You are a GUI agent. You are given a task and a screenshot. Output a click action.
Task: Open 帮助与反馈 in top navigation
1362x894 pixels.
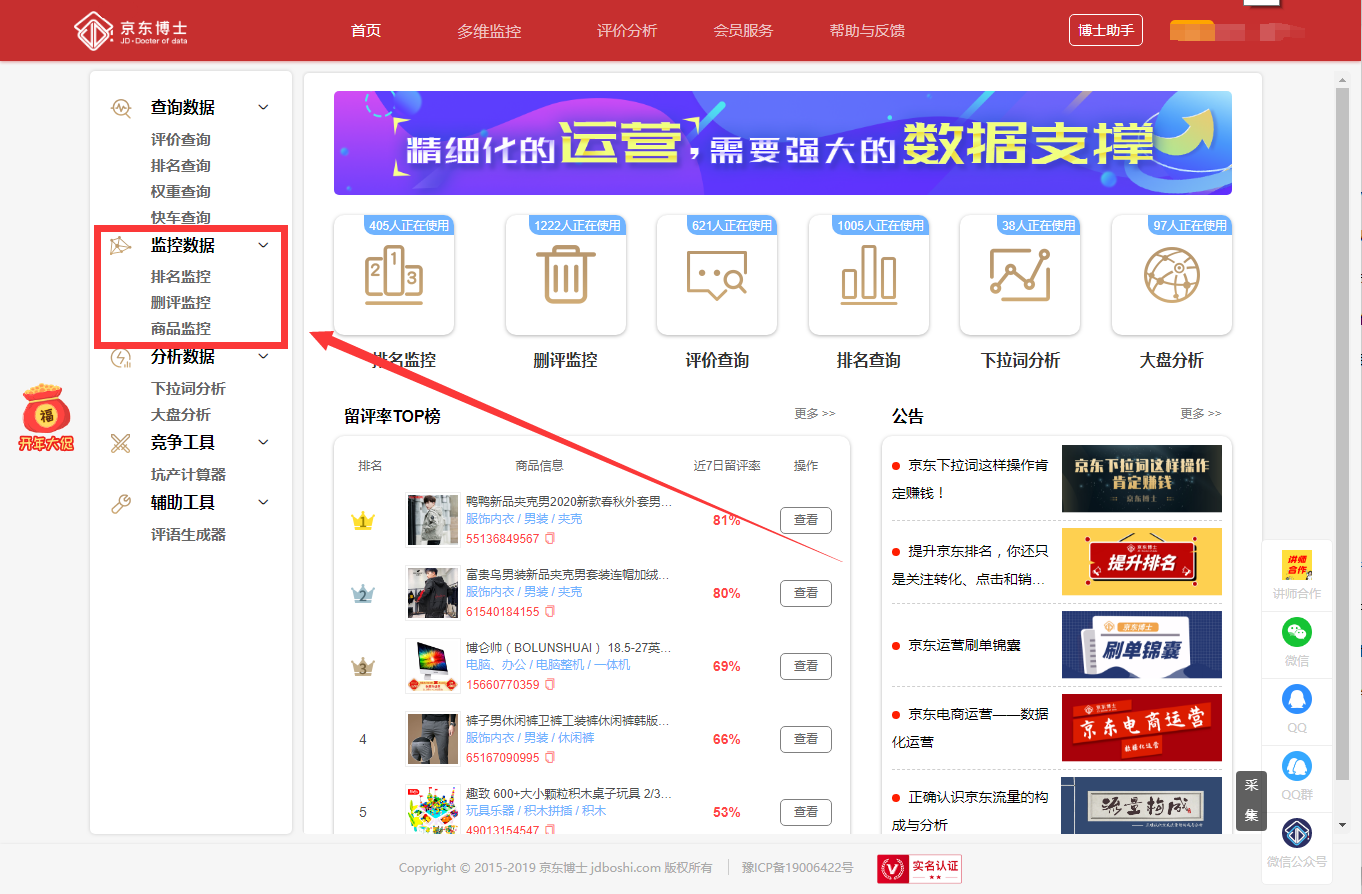point(867,31)
